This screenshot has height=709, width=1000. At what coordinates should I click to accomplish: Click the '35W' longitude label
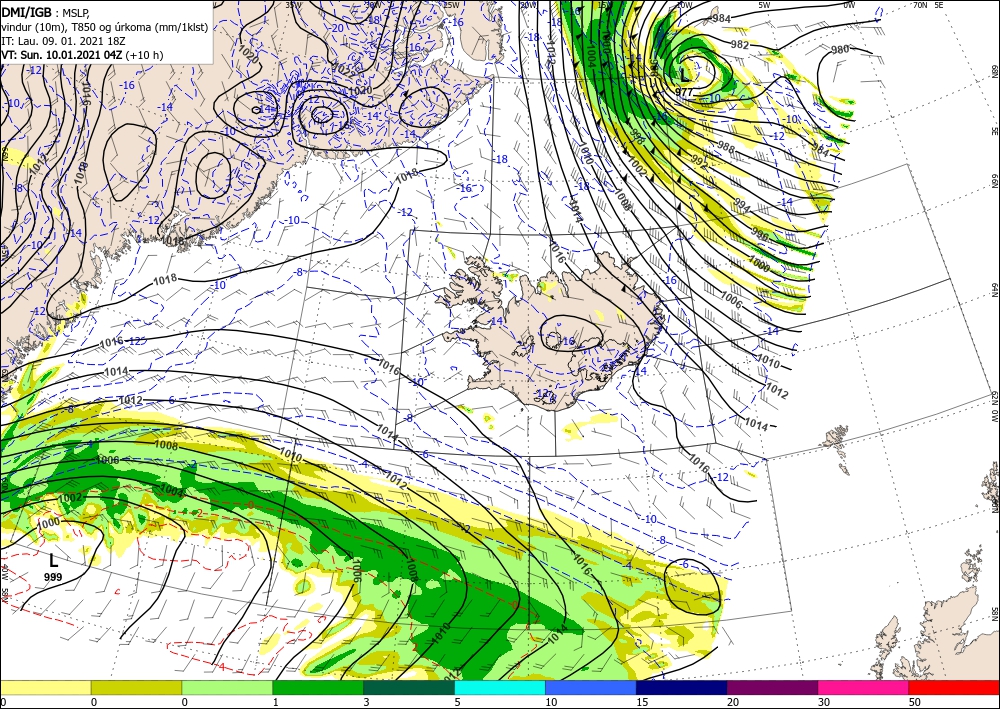click(x=293, y=5)
